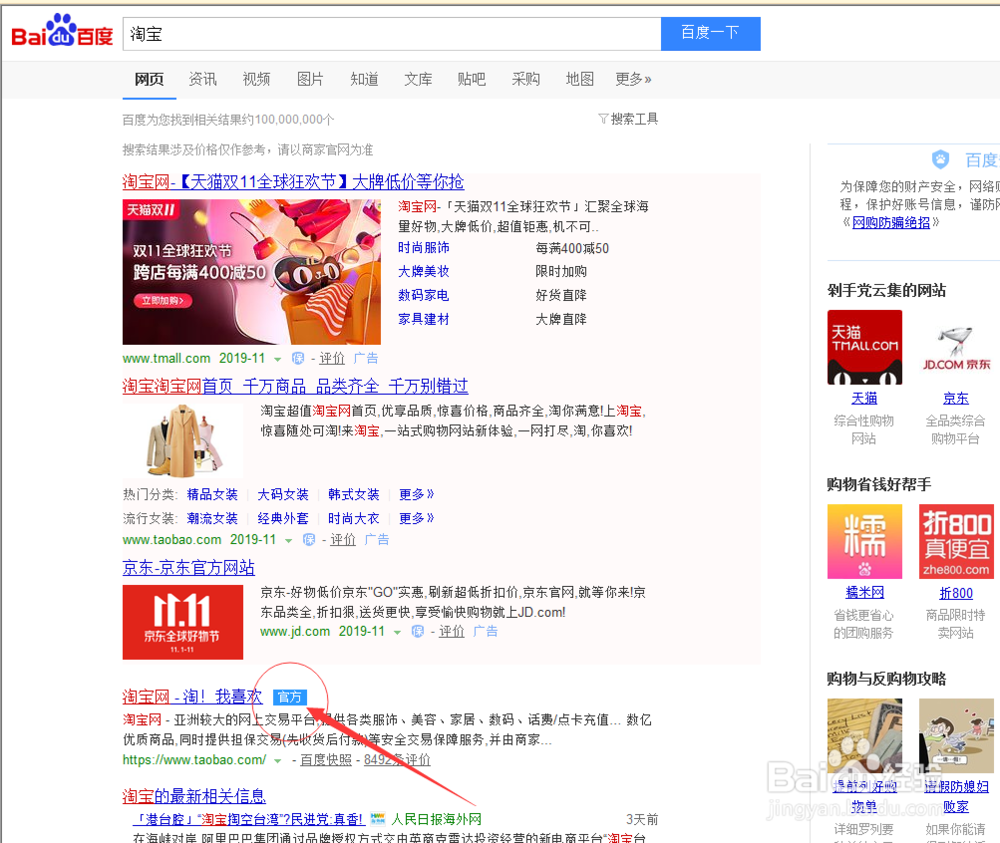The image size is (1000, 843).
Task: Expand dropdown arrow beside www.tmall.com
Action: point(277,360)
